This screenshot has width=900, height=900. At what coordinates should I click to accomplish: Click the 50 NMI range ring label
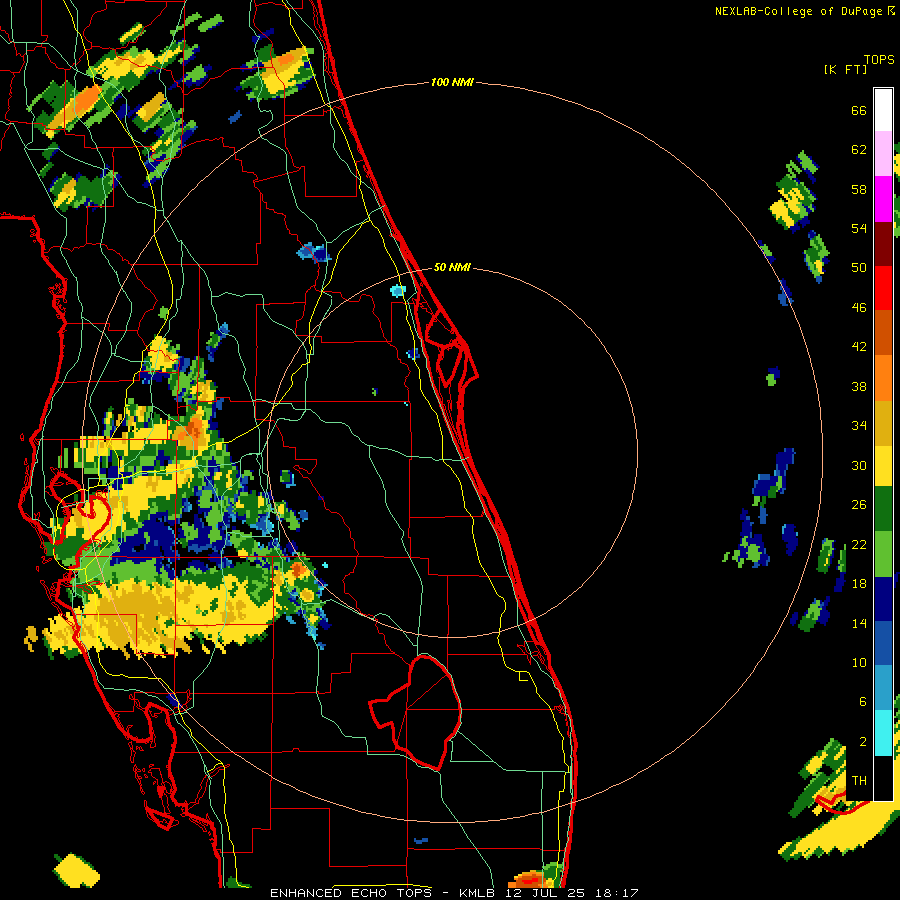pyautogui.click(x=452, y=267)
